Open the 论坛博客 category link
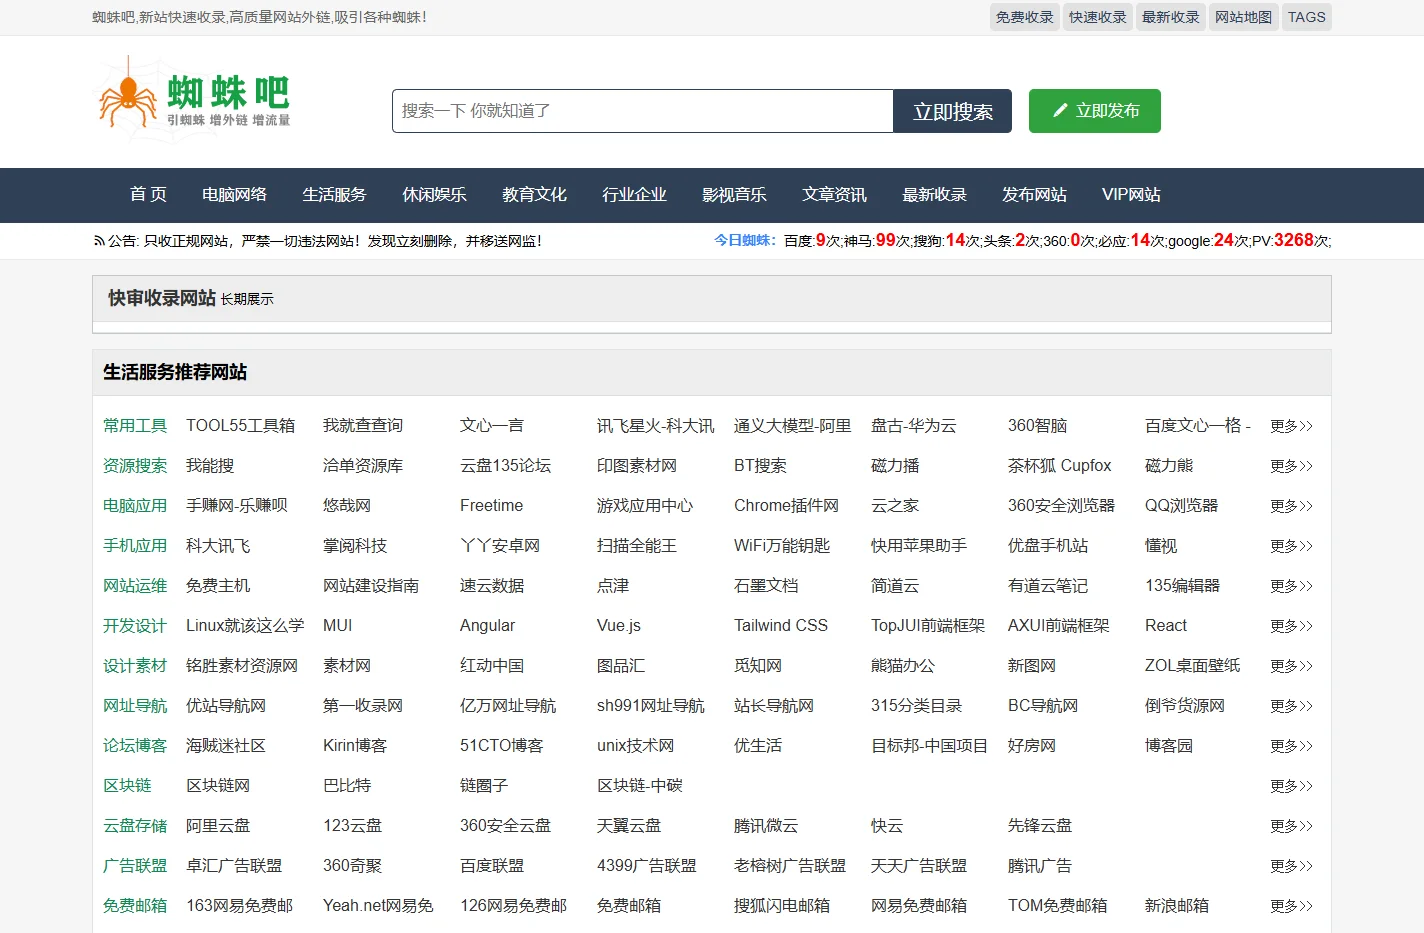Image resolution: width=1424 pixels, height=933 pixels. [135, 746]
